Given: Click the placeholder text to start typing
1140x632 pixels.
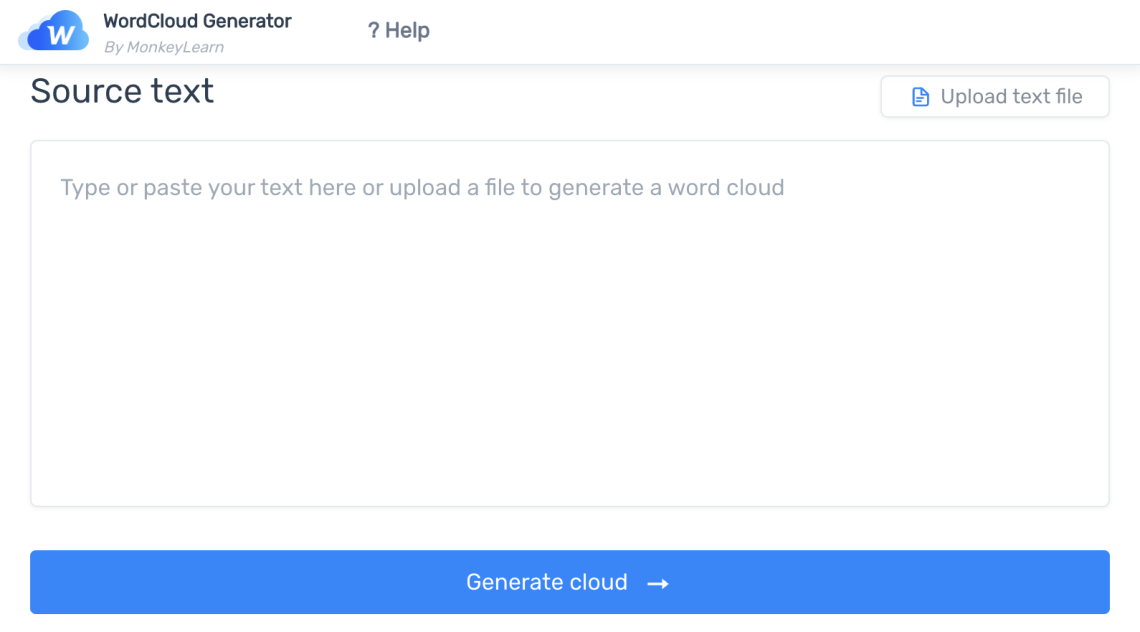Looking at the screenshot, I should point(422,187).
